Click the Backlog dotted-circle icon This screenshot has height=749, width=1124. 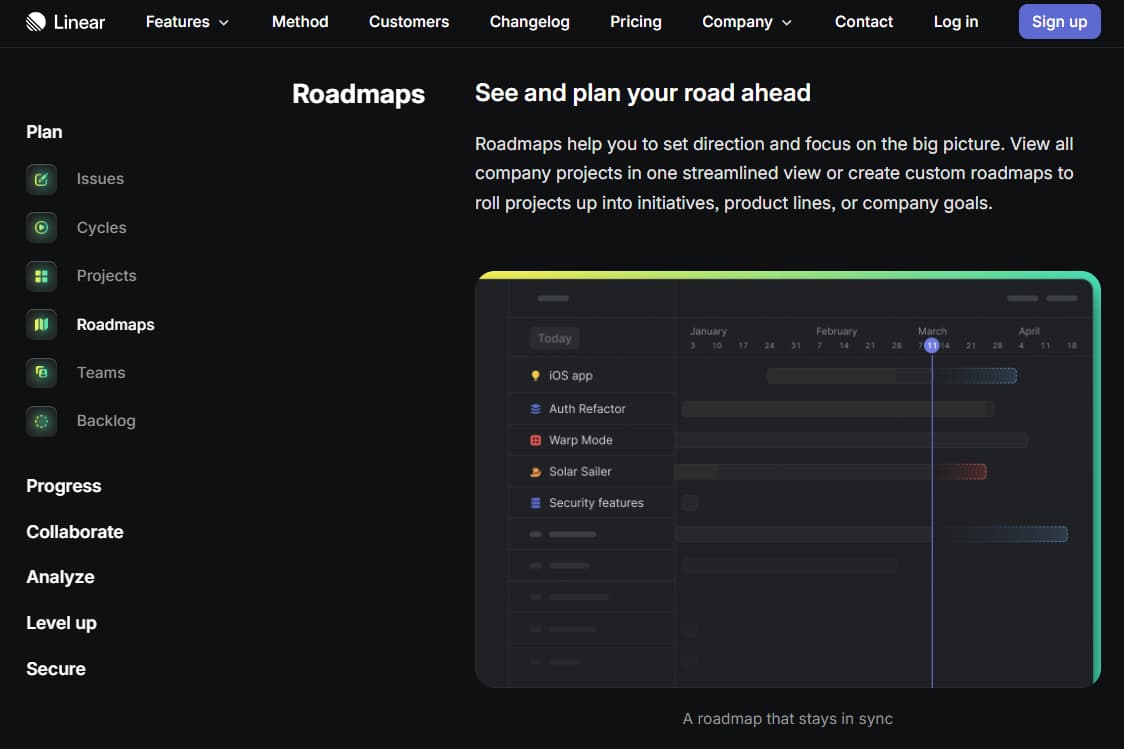point(42,421)
